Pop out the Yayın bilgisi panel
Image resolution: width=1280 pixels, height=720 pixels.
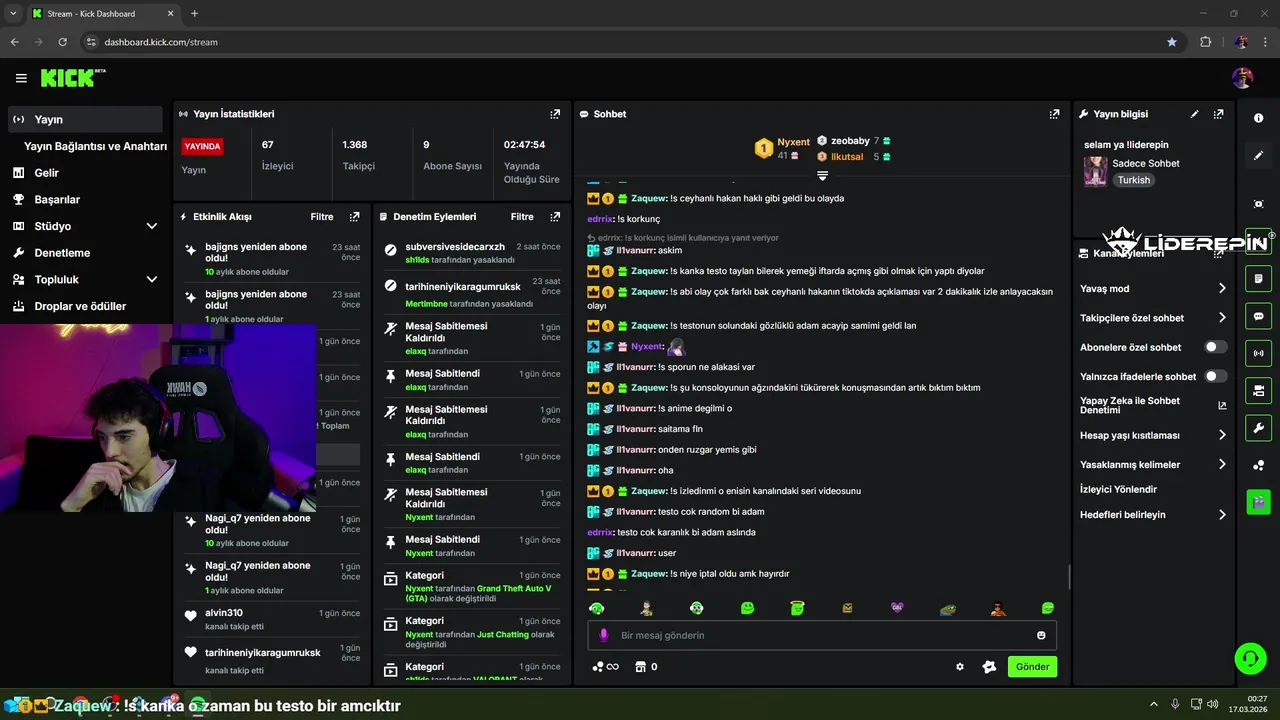tap(1218, 114)
